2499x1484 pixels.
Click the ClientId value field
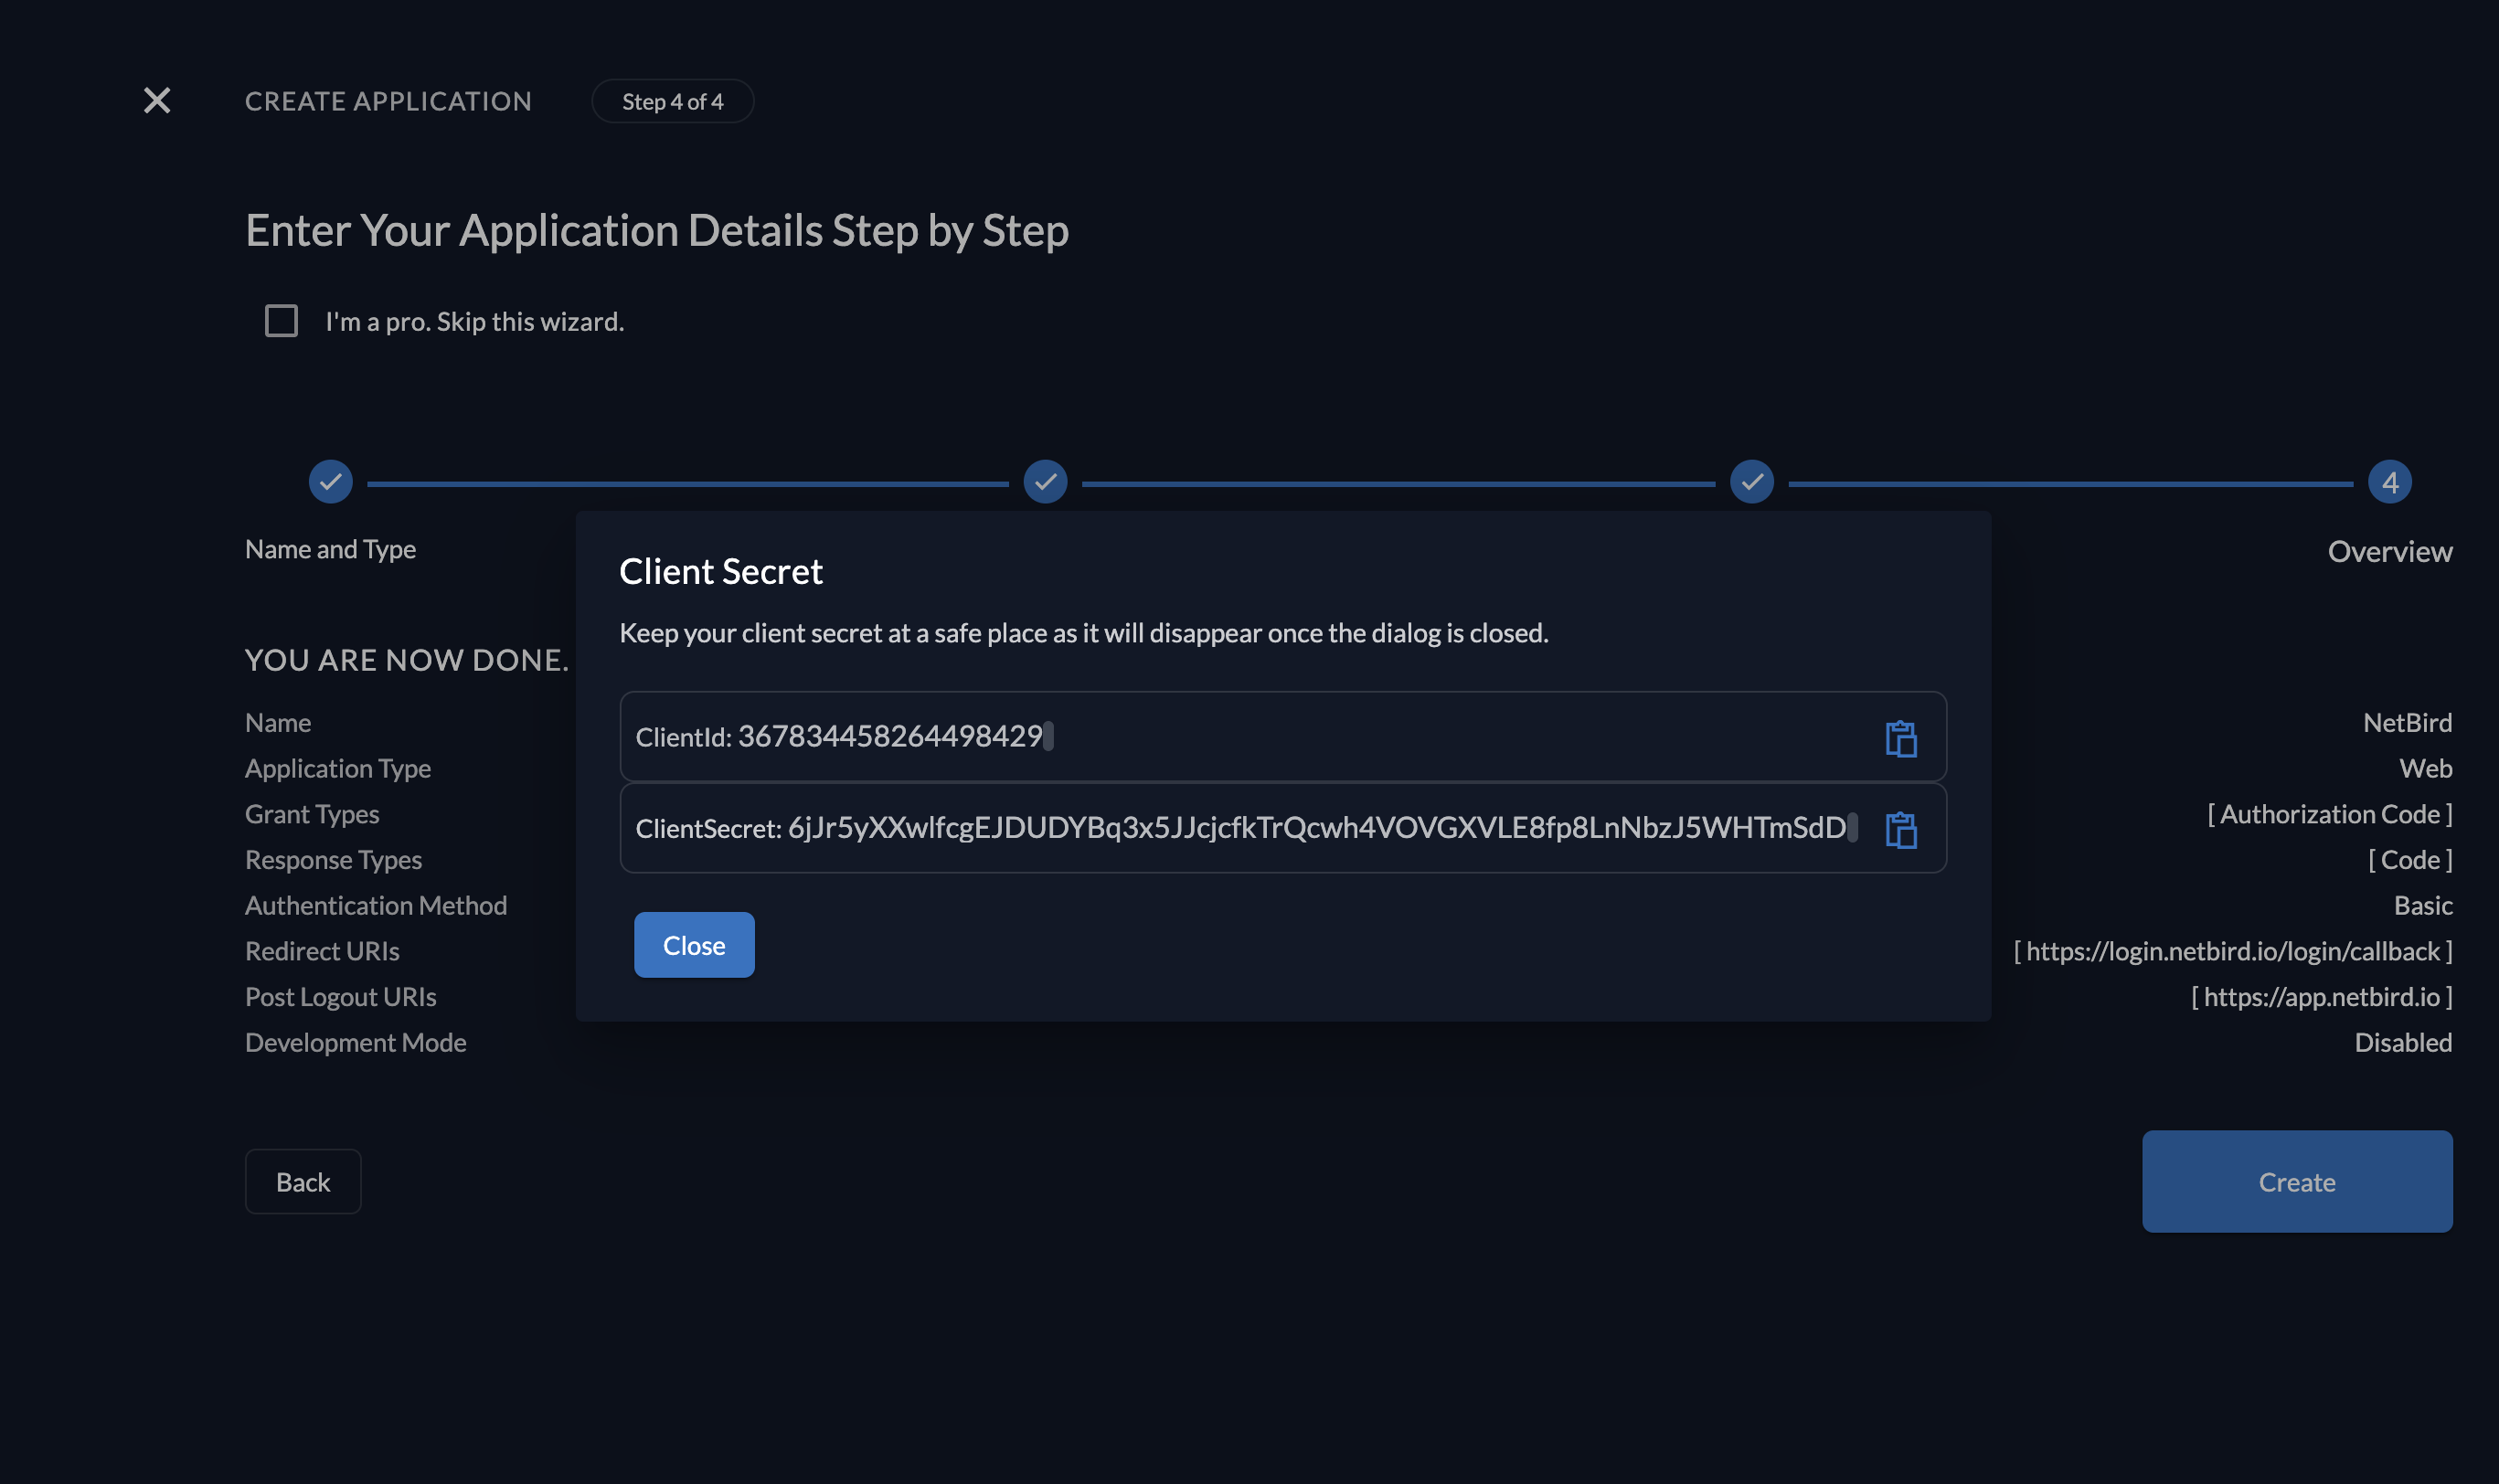pos(890,737)
